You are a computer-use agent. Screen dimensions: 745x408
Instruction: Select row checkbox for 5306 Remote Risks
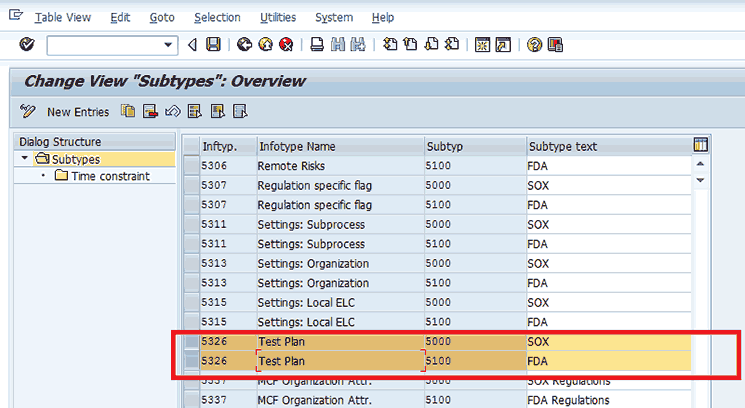pyautogui.click(x=191, y=166)
